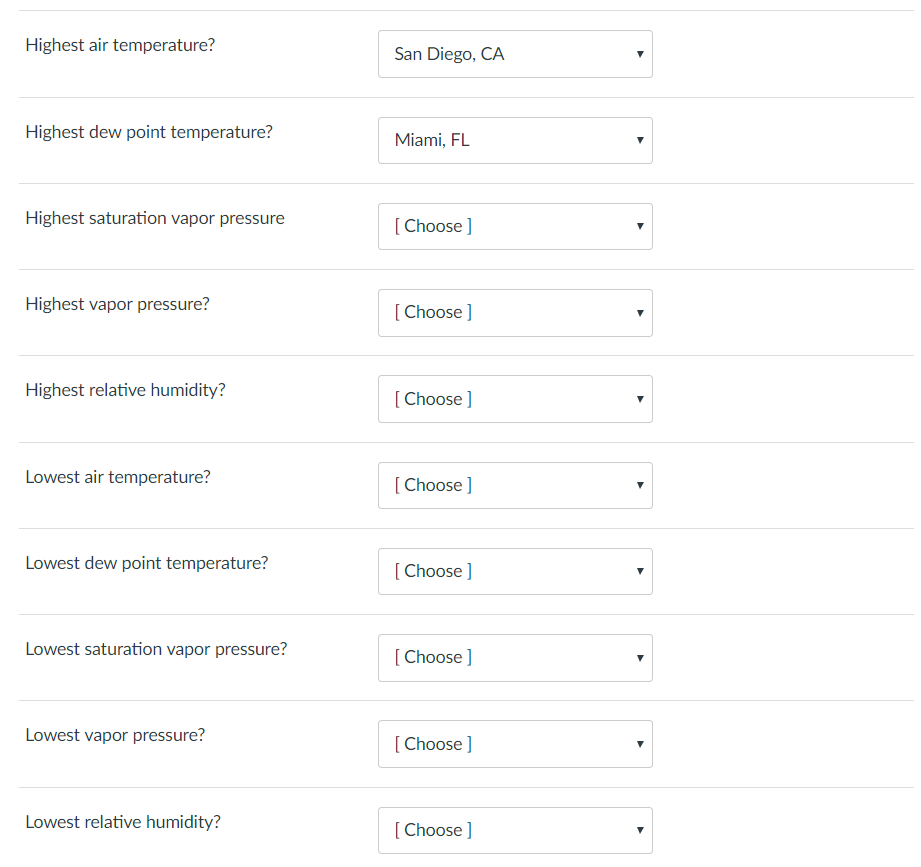Open the Highest air temperature dropdown
Image resolution: width=921 pixels, height=867 pixels.
tap(514, 54)
